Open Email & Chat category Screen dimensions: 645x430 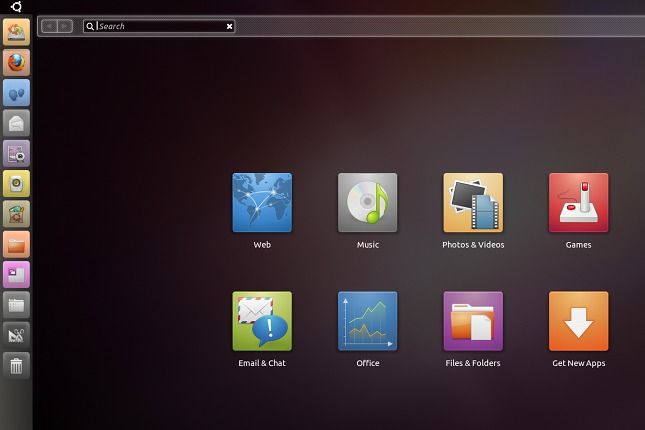point(262,321)
